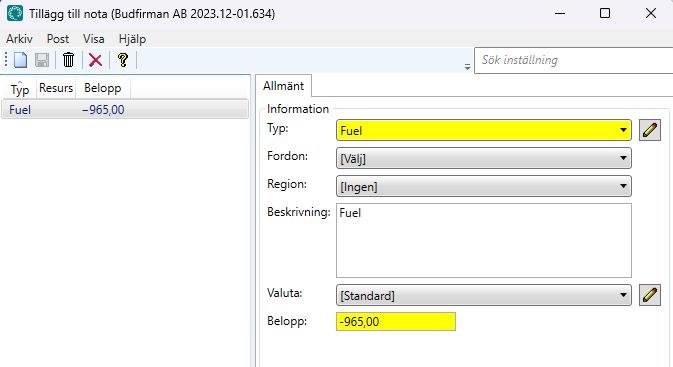Click the save floppy disk icon

click(x=42, y=60)
